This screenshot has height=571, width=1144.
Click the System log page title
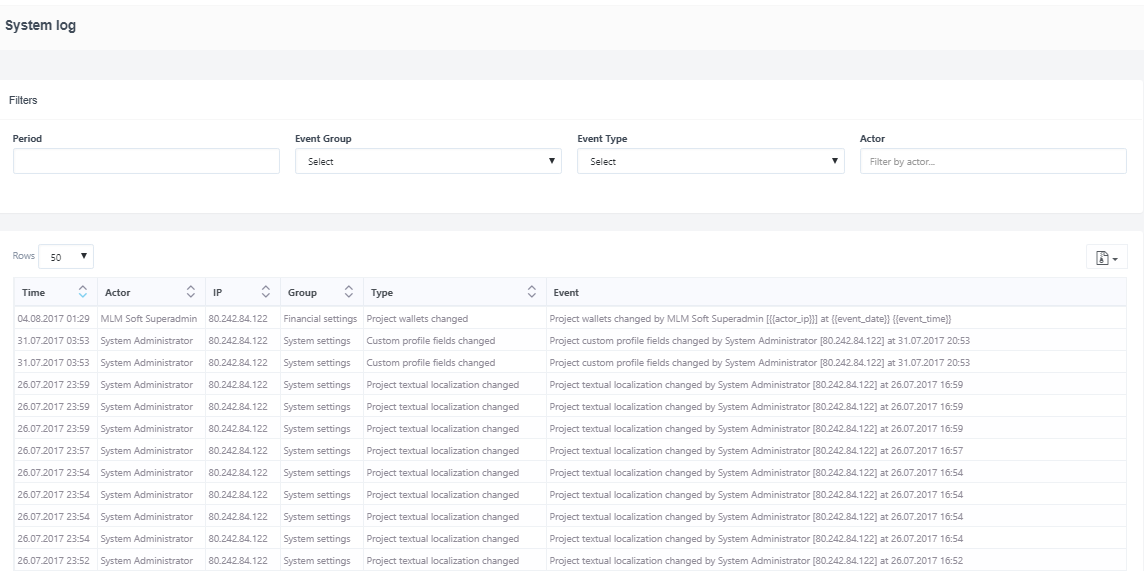click(x=41, y=26)
